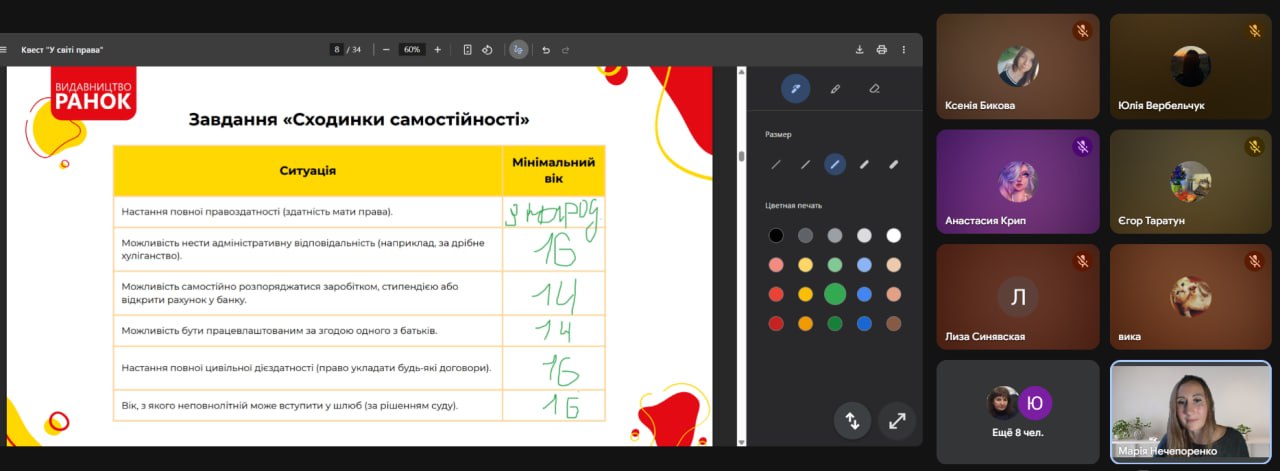The height and width of the screenshot is (471, 1280).
Task: Select the highlighter tool
Action: pos(835,89)
